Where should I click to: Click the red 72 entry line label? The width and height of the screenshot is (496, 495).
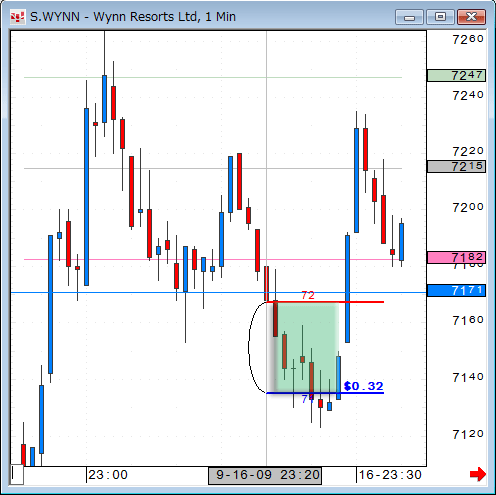[308, 295]
